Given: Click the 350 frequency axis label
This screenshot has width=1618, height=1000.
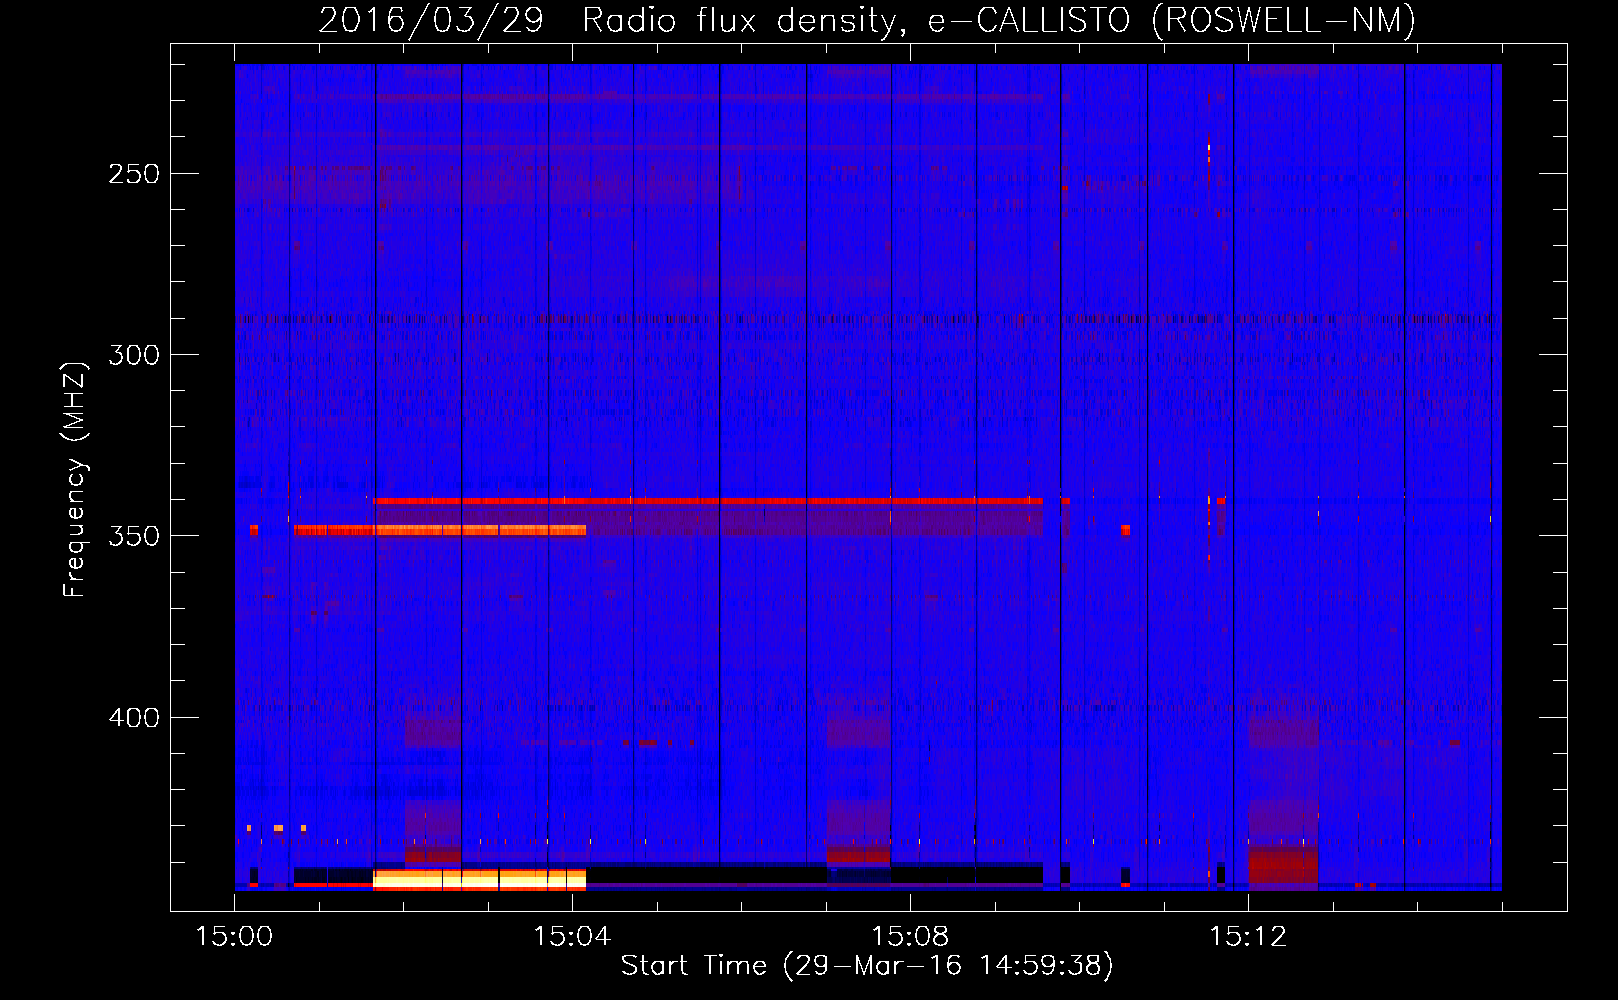Looking at the screenshot, I should (134, 536).
